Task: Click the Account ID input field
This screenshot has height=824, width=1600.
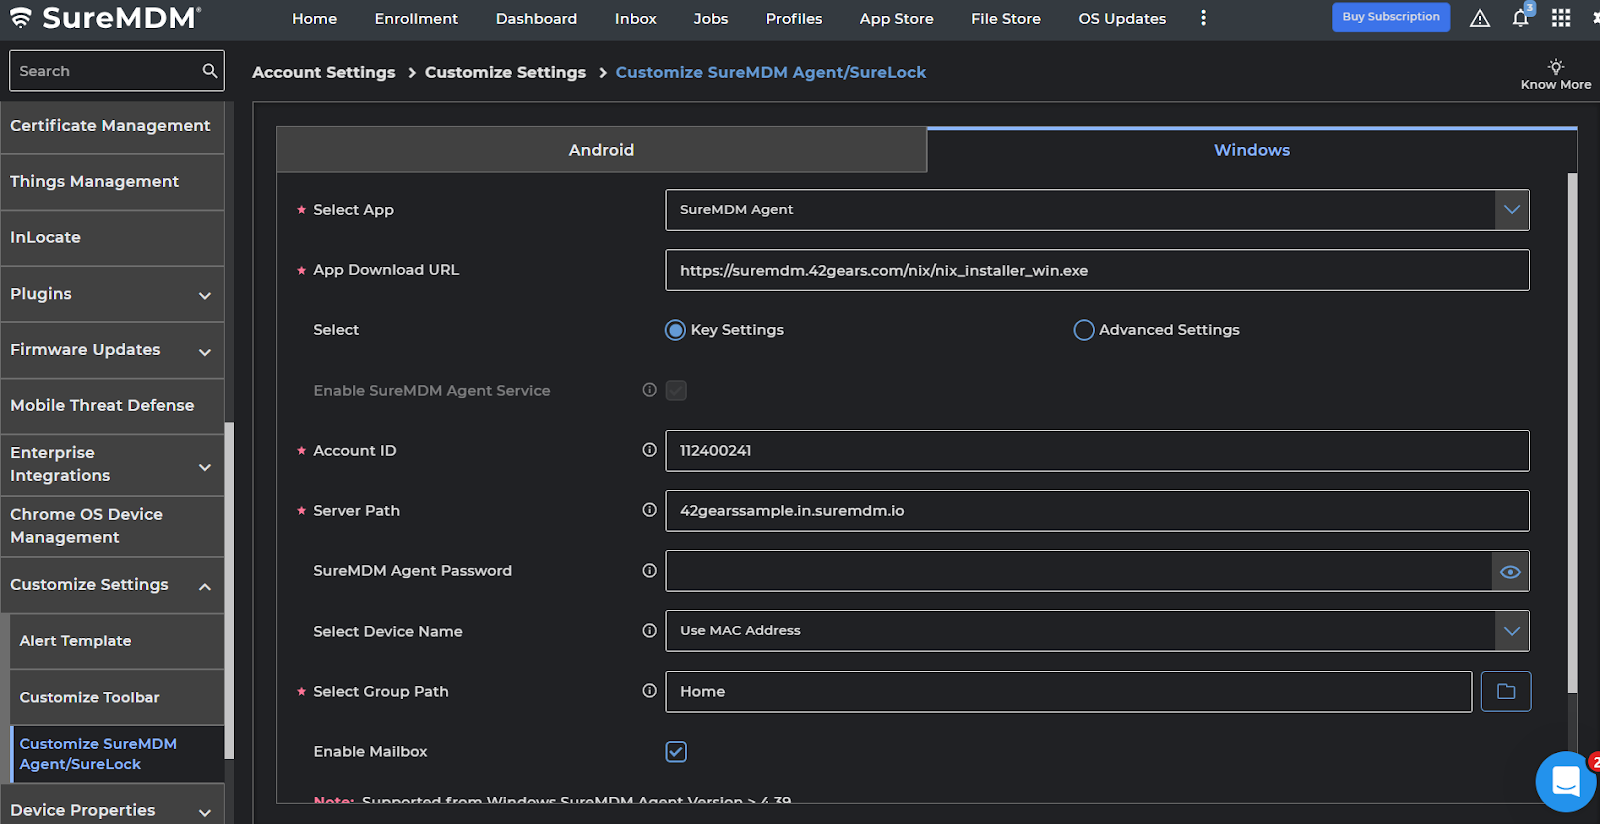Action: [x=1097, y=451]
